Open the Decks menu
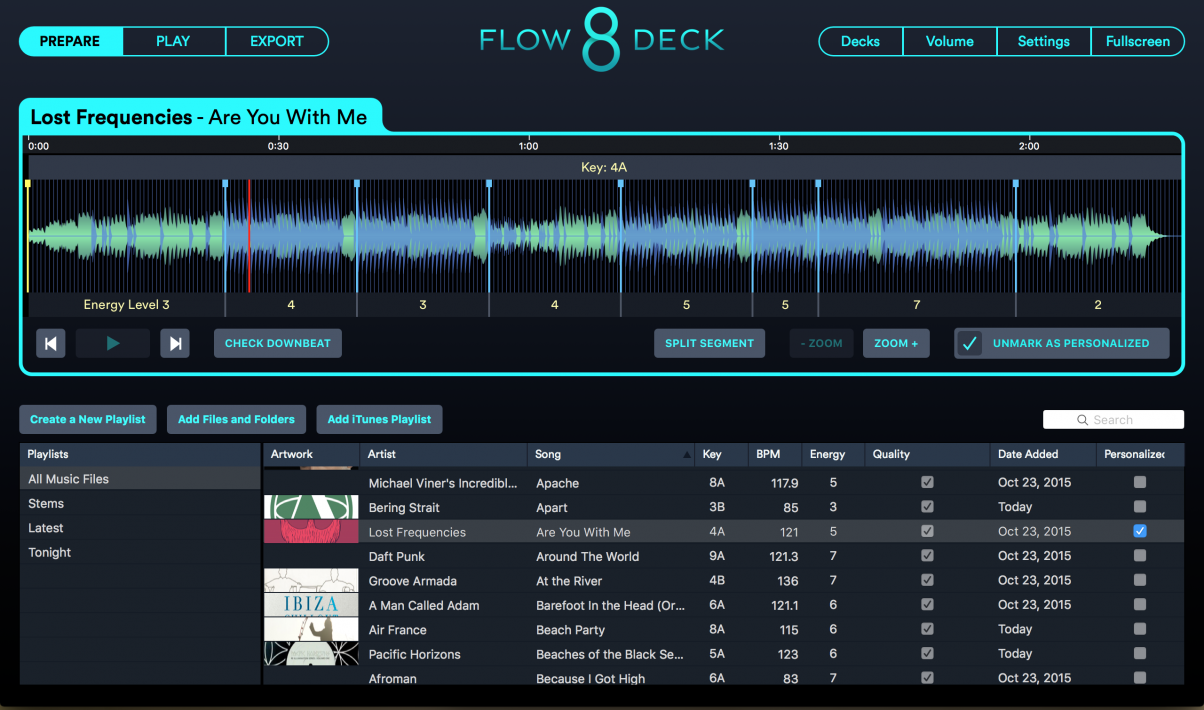Image resolution: width=1204 pixels, height=710 pixels. 860,41
